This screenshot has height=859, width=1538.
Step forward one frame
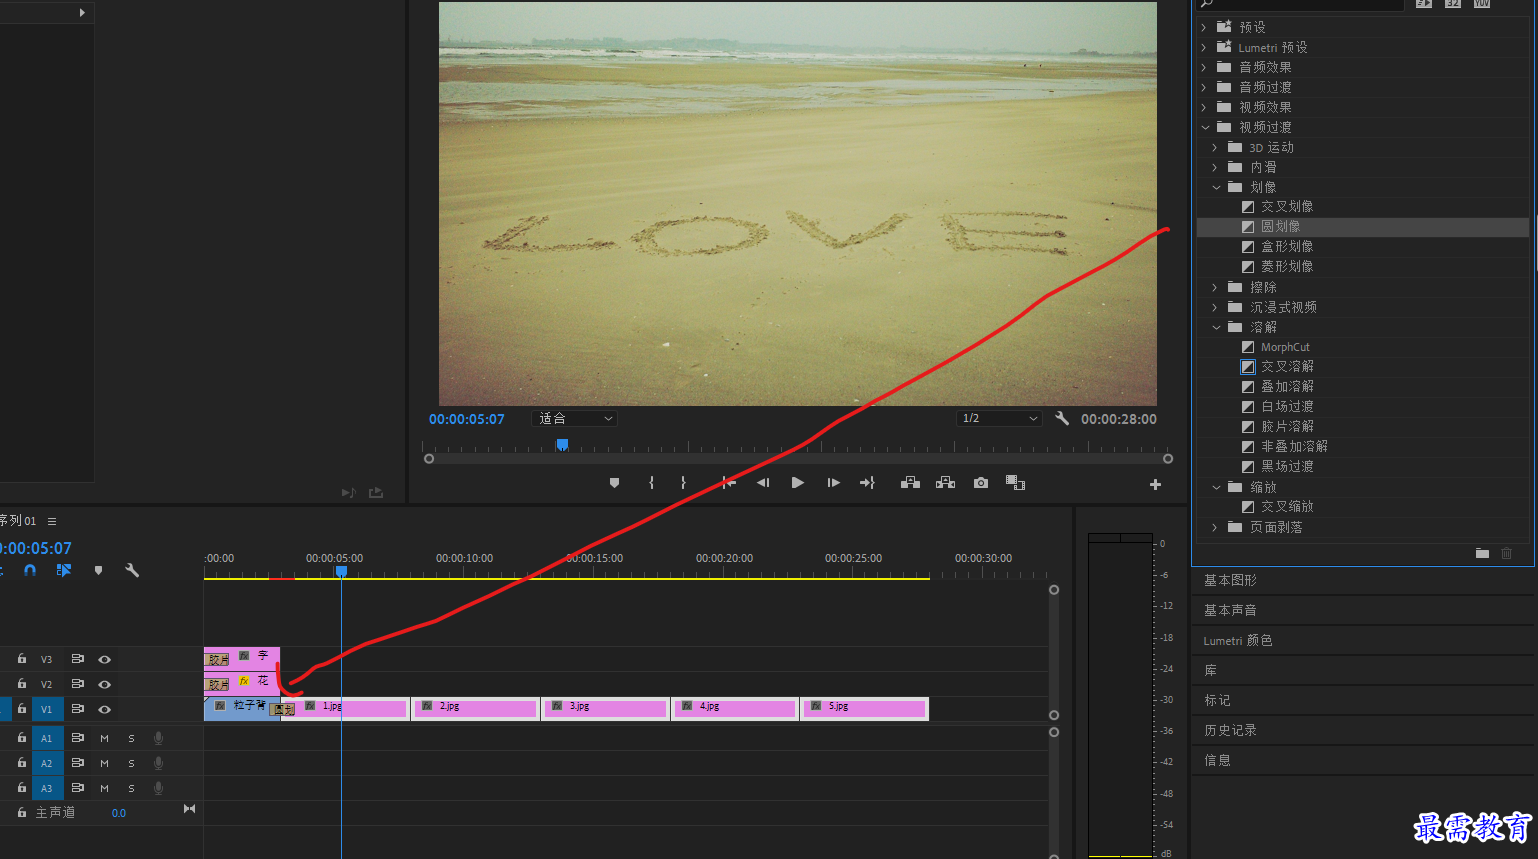(833, 483)
